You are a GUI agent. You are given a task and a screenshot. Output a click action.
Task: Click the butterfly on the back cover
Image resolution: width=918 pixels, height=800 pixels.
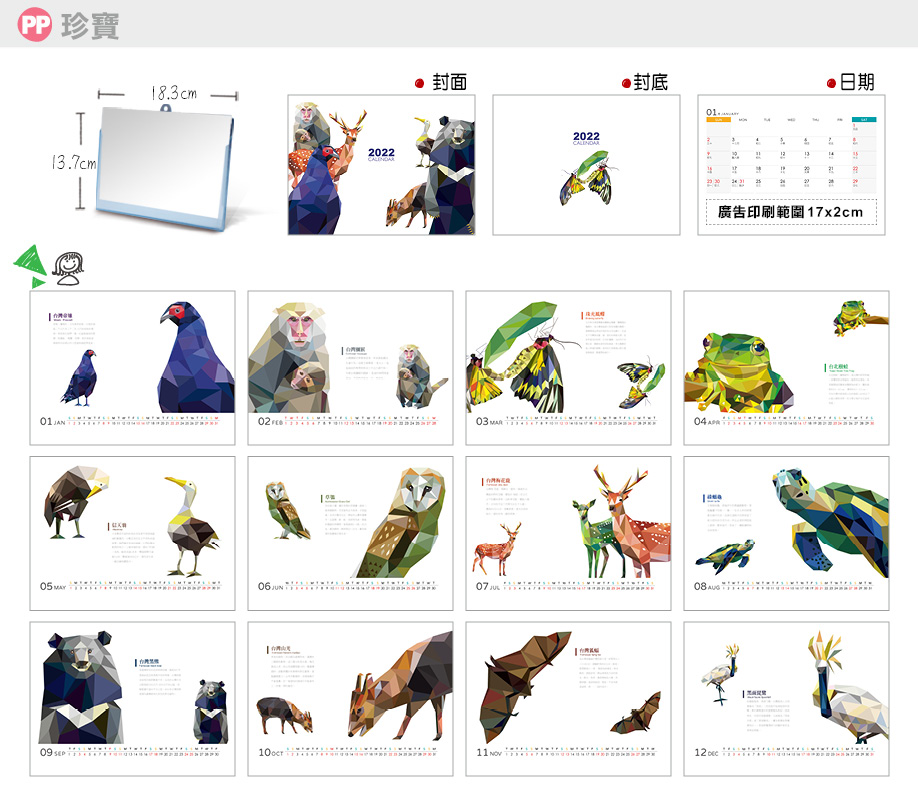(x=585, y=180)
